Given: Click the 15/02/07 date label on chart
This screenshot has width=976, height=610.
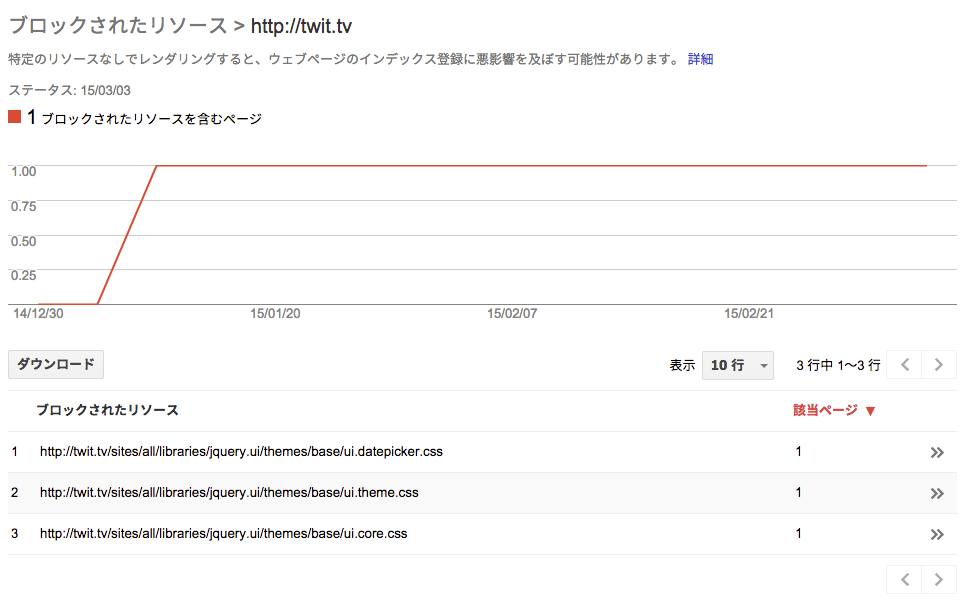Looking at the screenshot, I should point(512,314).
